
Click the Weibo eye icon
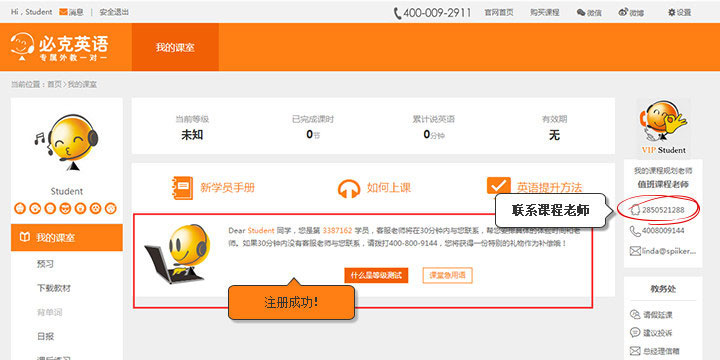(x=623, y=12)
